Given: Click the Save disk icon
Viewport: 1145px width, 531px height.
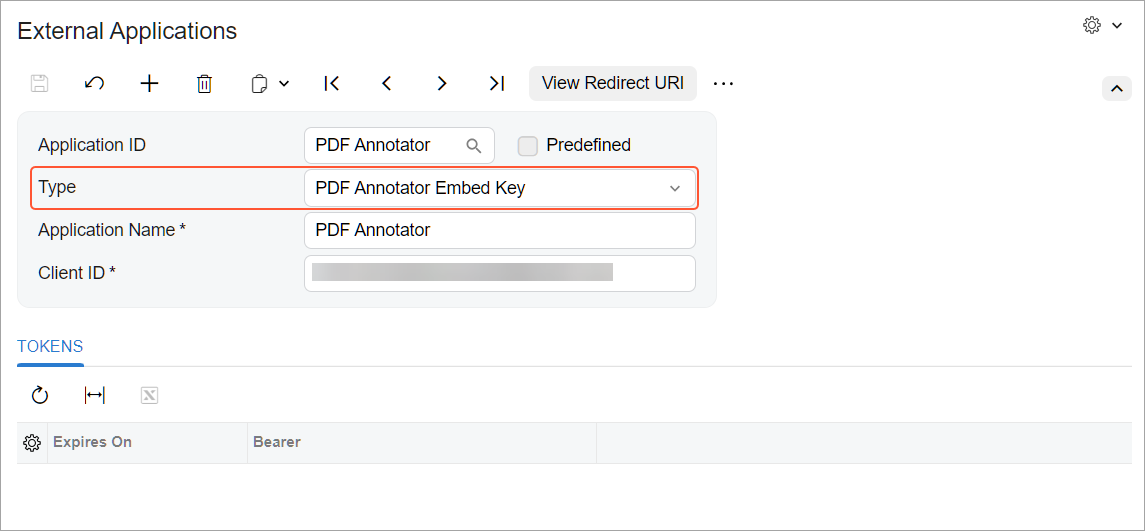Looking at the screenshot, I should pos(39,83).
